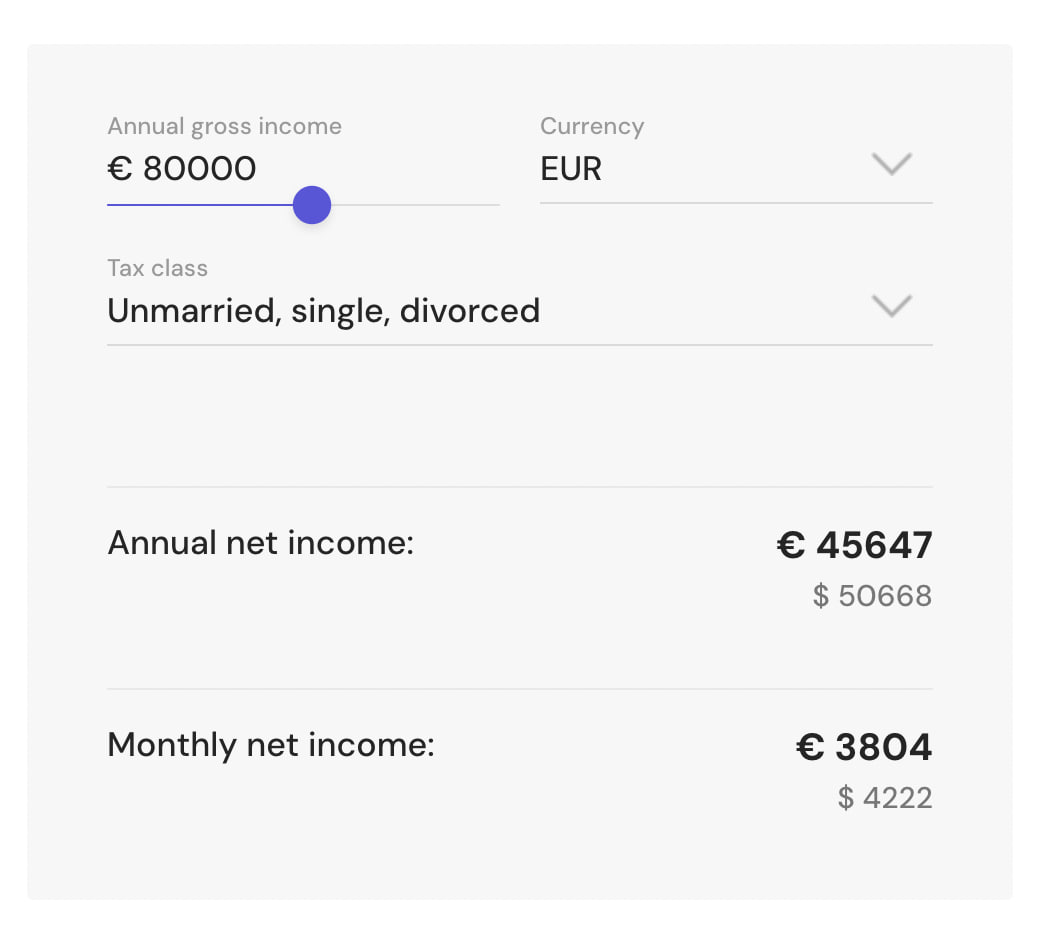This screenshot has height=926, width=1044.
Task: Click the Currency dropdown chevron arrow
Action: [x=891, y=164]
